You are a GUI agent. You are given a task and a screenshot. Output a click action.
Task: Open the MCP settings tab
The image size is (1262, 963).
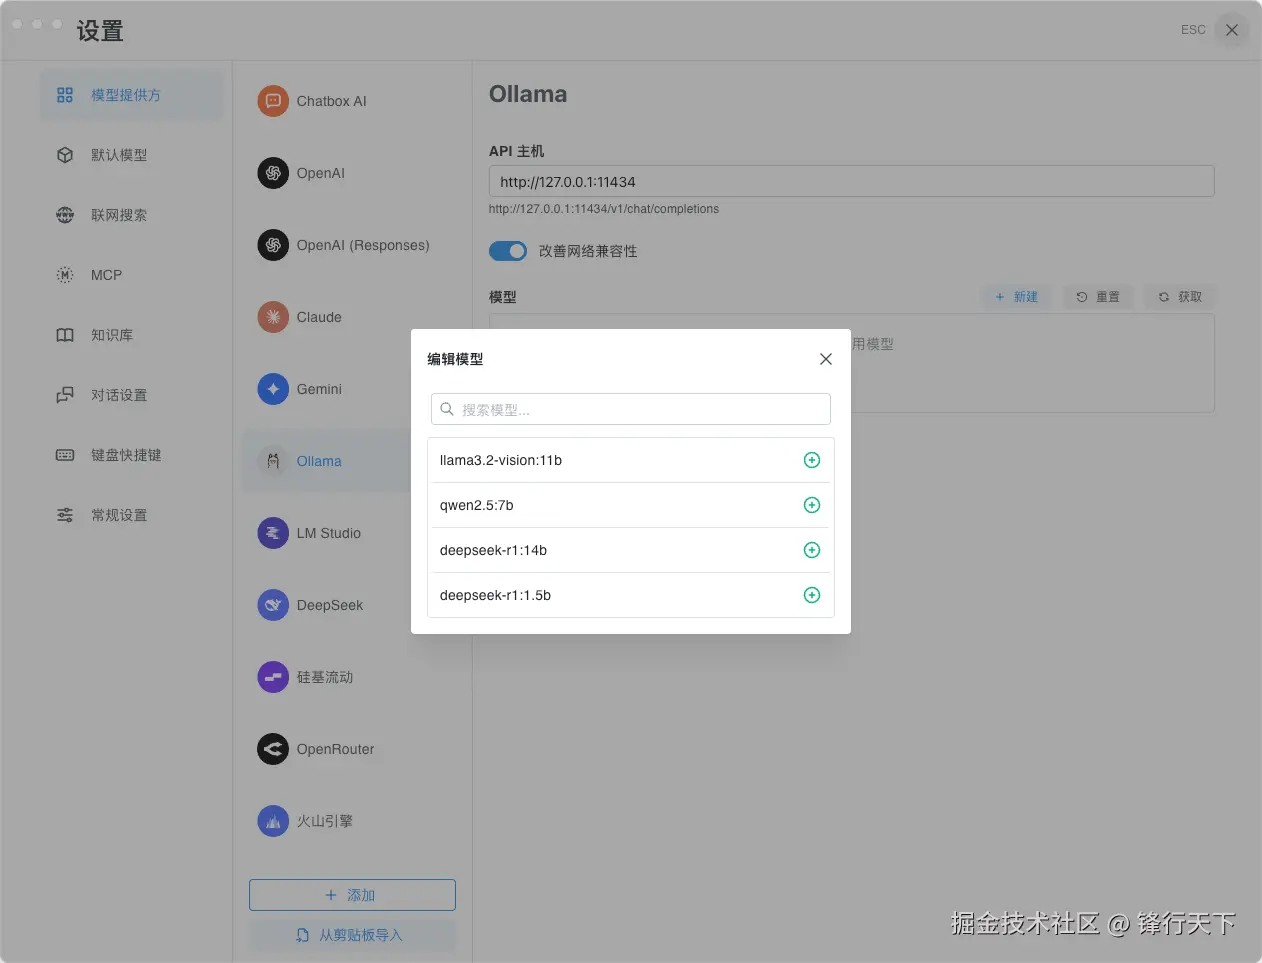point(132,275)
